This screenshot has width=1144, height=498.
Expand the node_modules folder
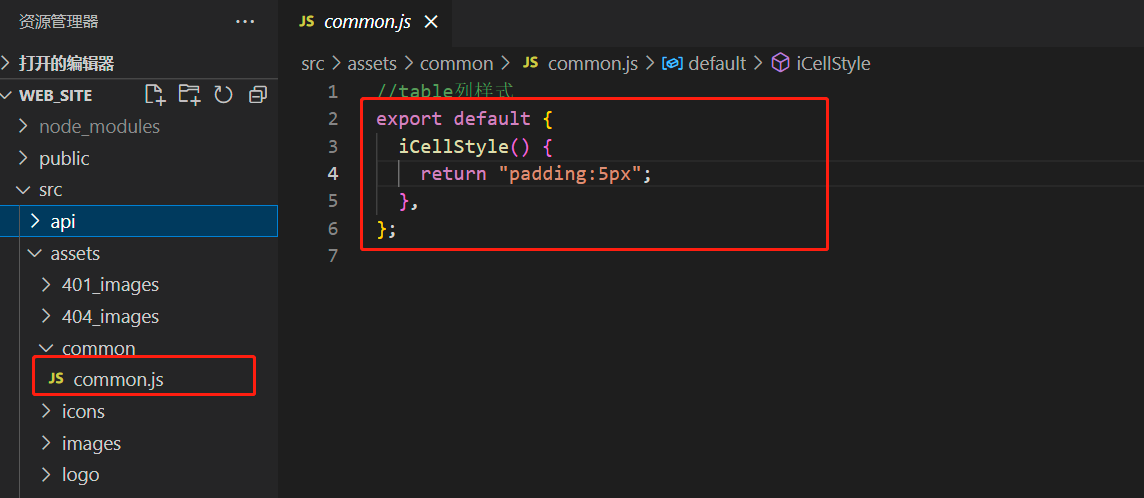tap(99, 127)
